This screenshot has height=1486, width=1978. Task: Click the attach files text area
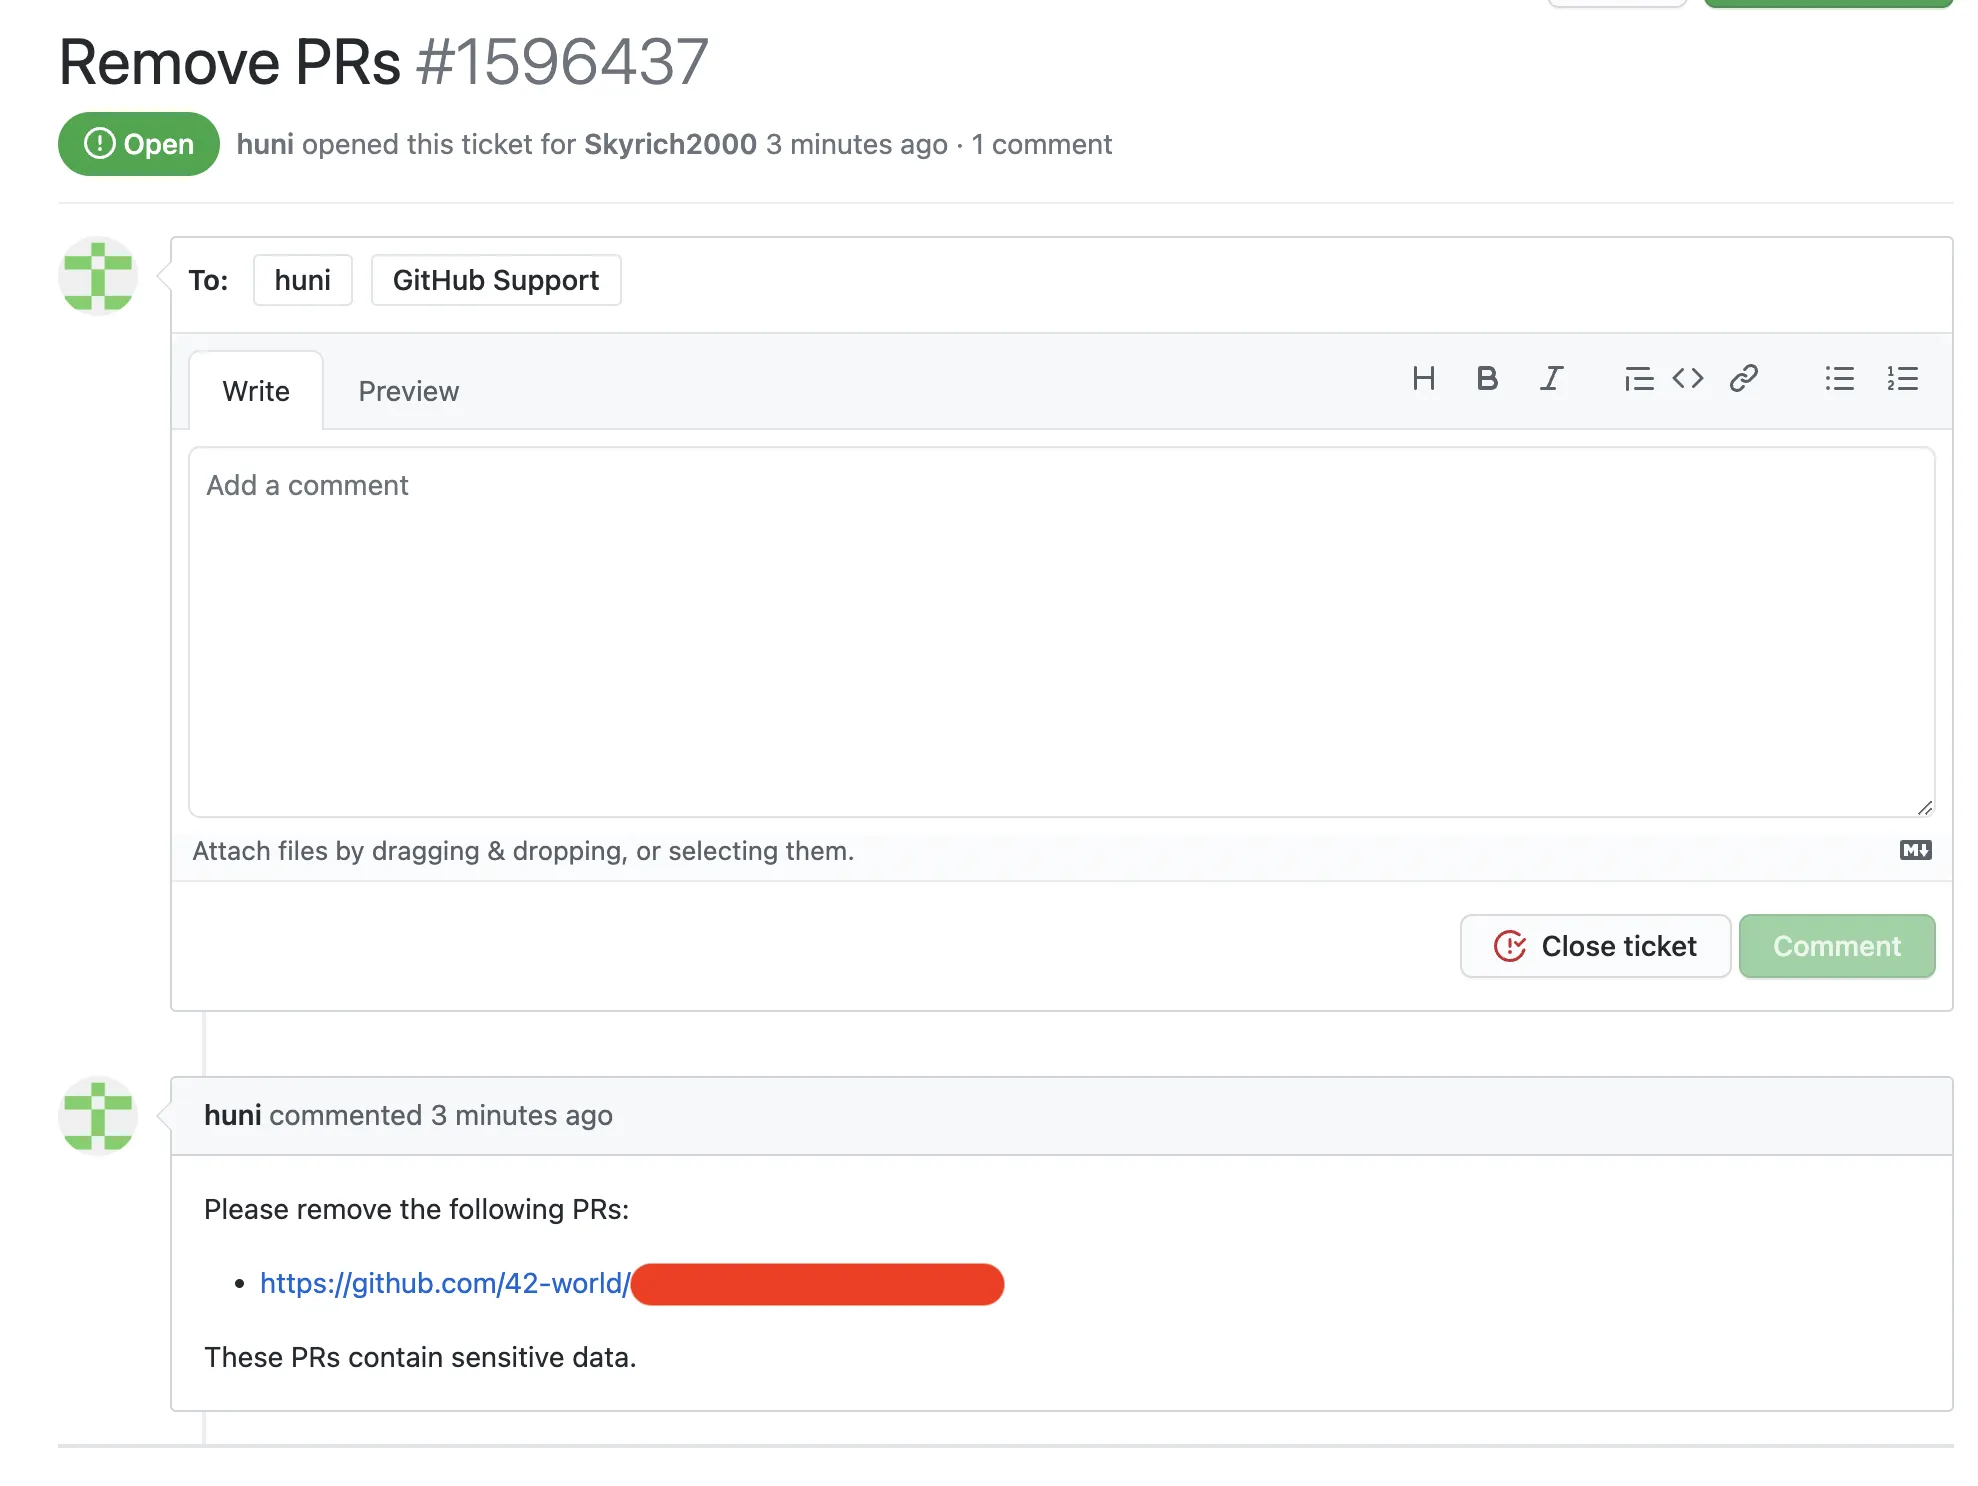tap(523, 851)
